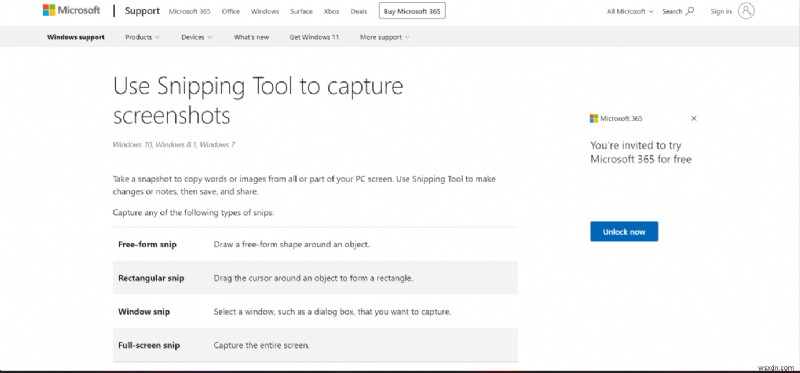Click the Rectangular snip row label
Screen dimensions: 800x373
coord(151,278)
